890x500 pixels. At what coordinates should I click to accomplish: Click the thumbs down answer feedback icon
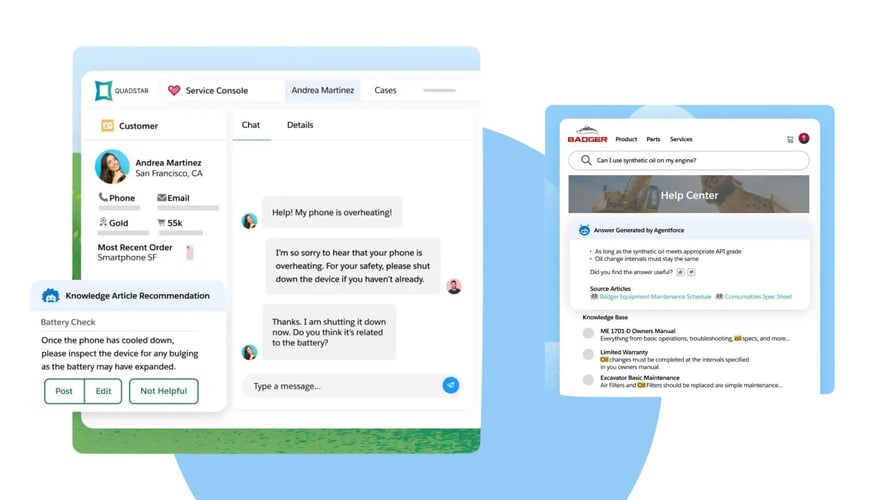pyautogui.click(x=691, y=271)
